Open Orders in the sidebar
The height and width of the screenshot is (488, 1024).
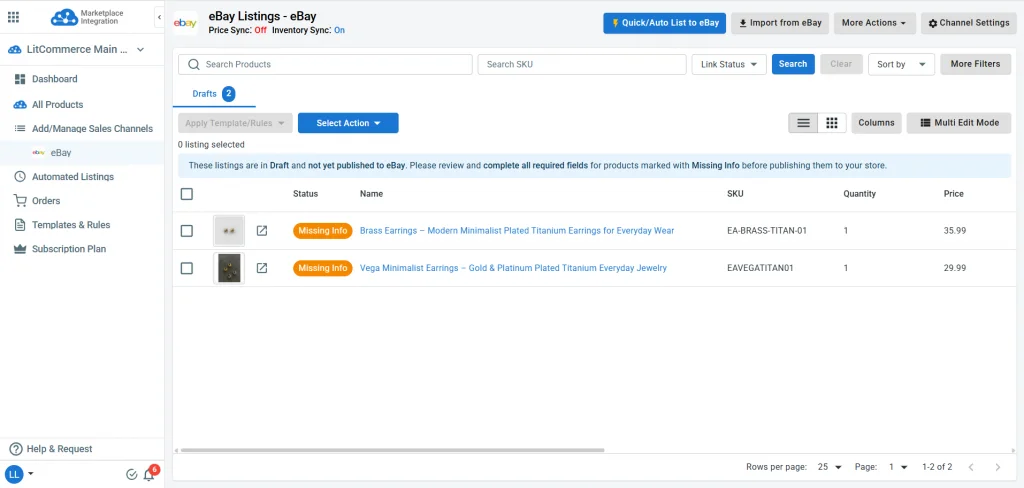pyautogui.click(x=46, y=201)
